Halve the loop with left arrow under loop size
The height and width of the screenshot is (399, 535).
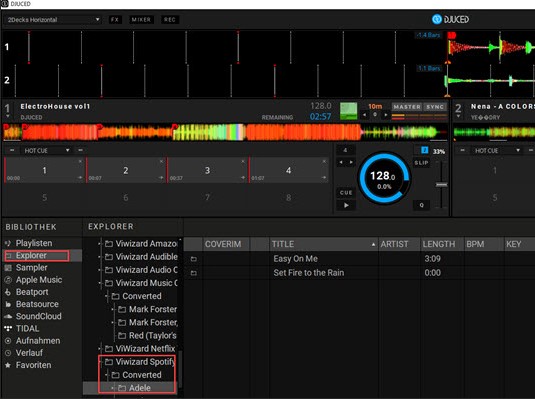(x=341, y=162)
